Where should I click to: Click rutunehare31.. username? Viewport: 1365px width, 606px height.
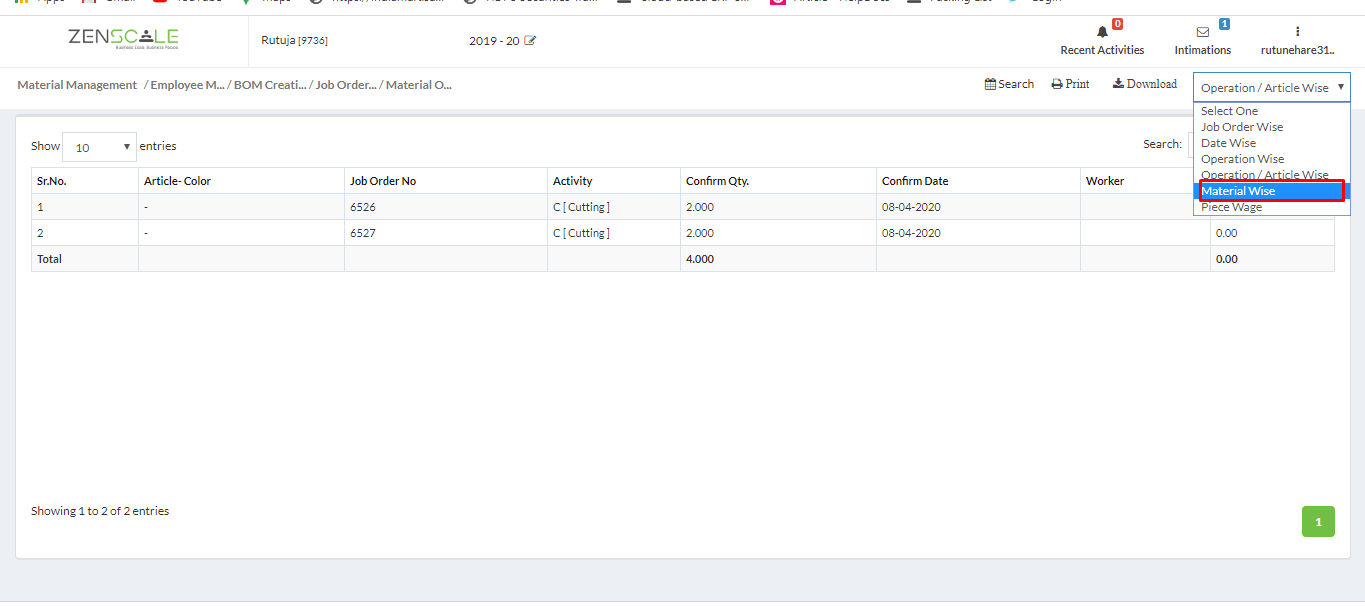coord(1298,50)
